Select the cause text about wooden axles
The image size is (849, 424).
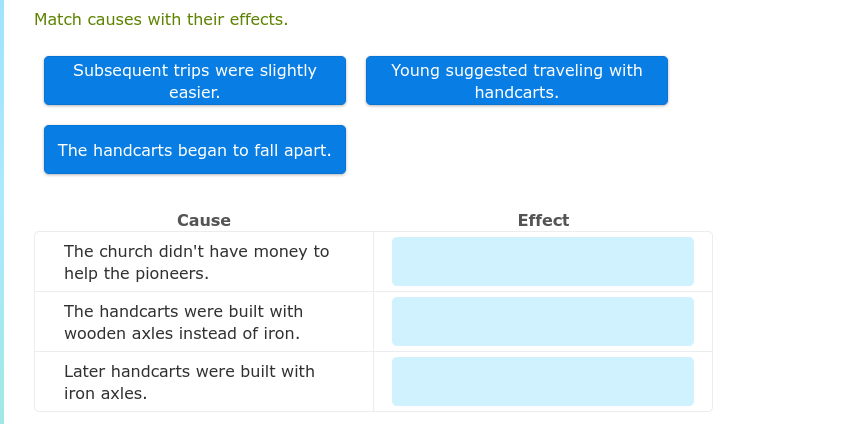point(184,322)
